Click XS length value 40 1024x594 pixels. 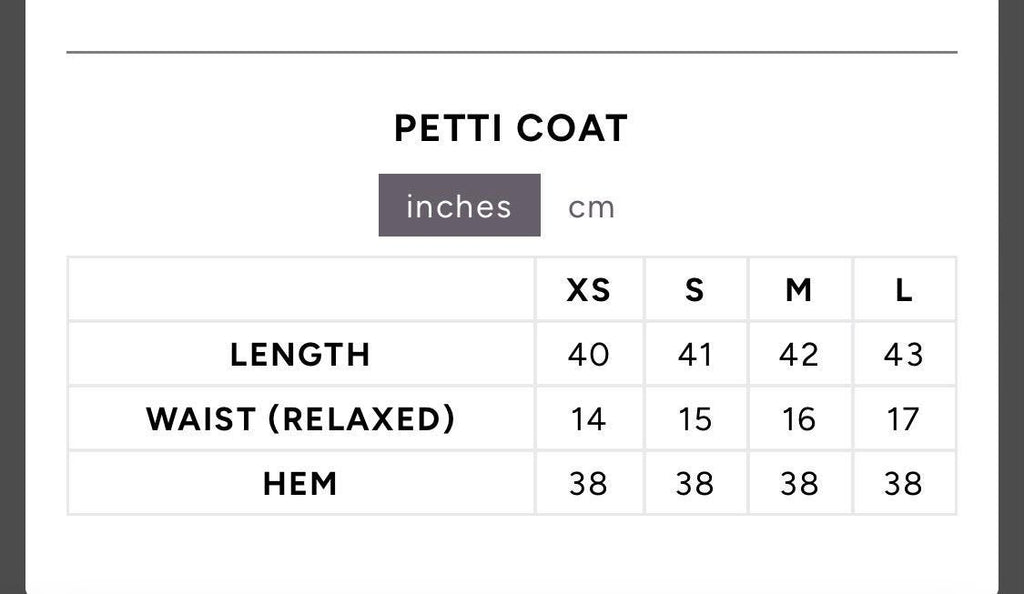(589, 354)
